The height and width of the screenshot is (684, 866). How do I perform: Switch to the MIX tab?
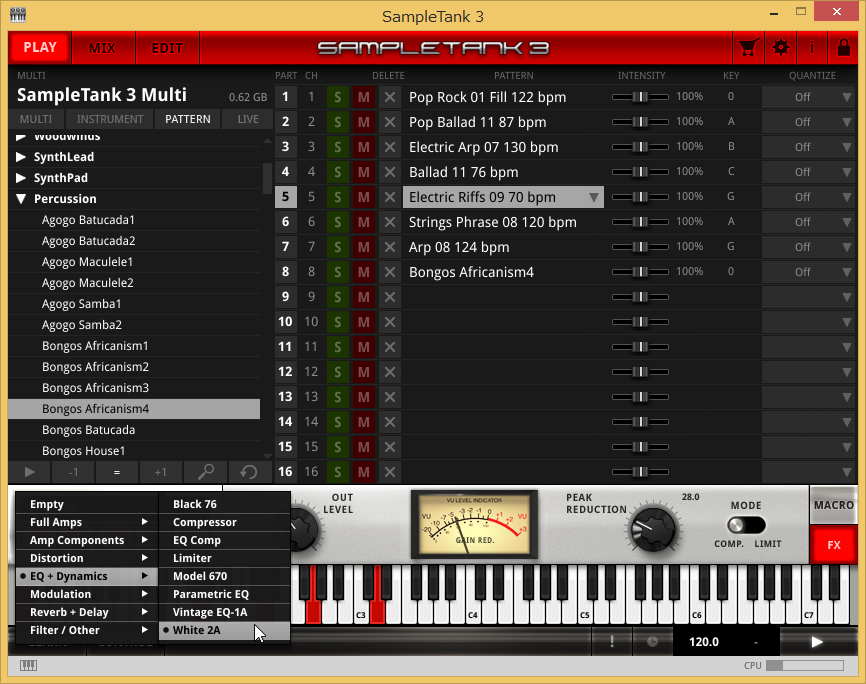(102, 48)
